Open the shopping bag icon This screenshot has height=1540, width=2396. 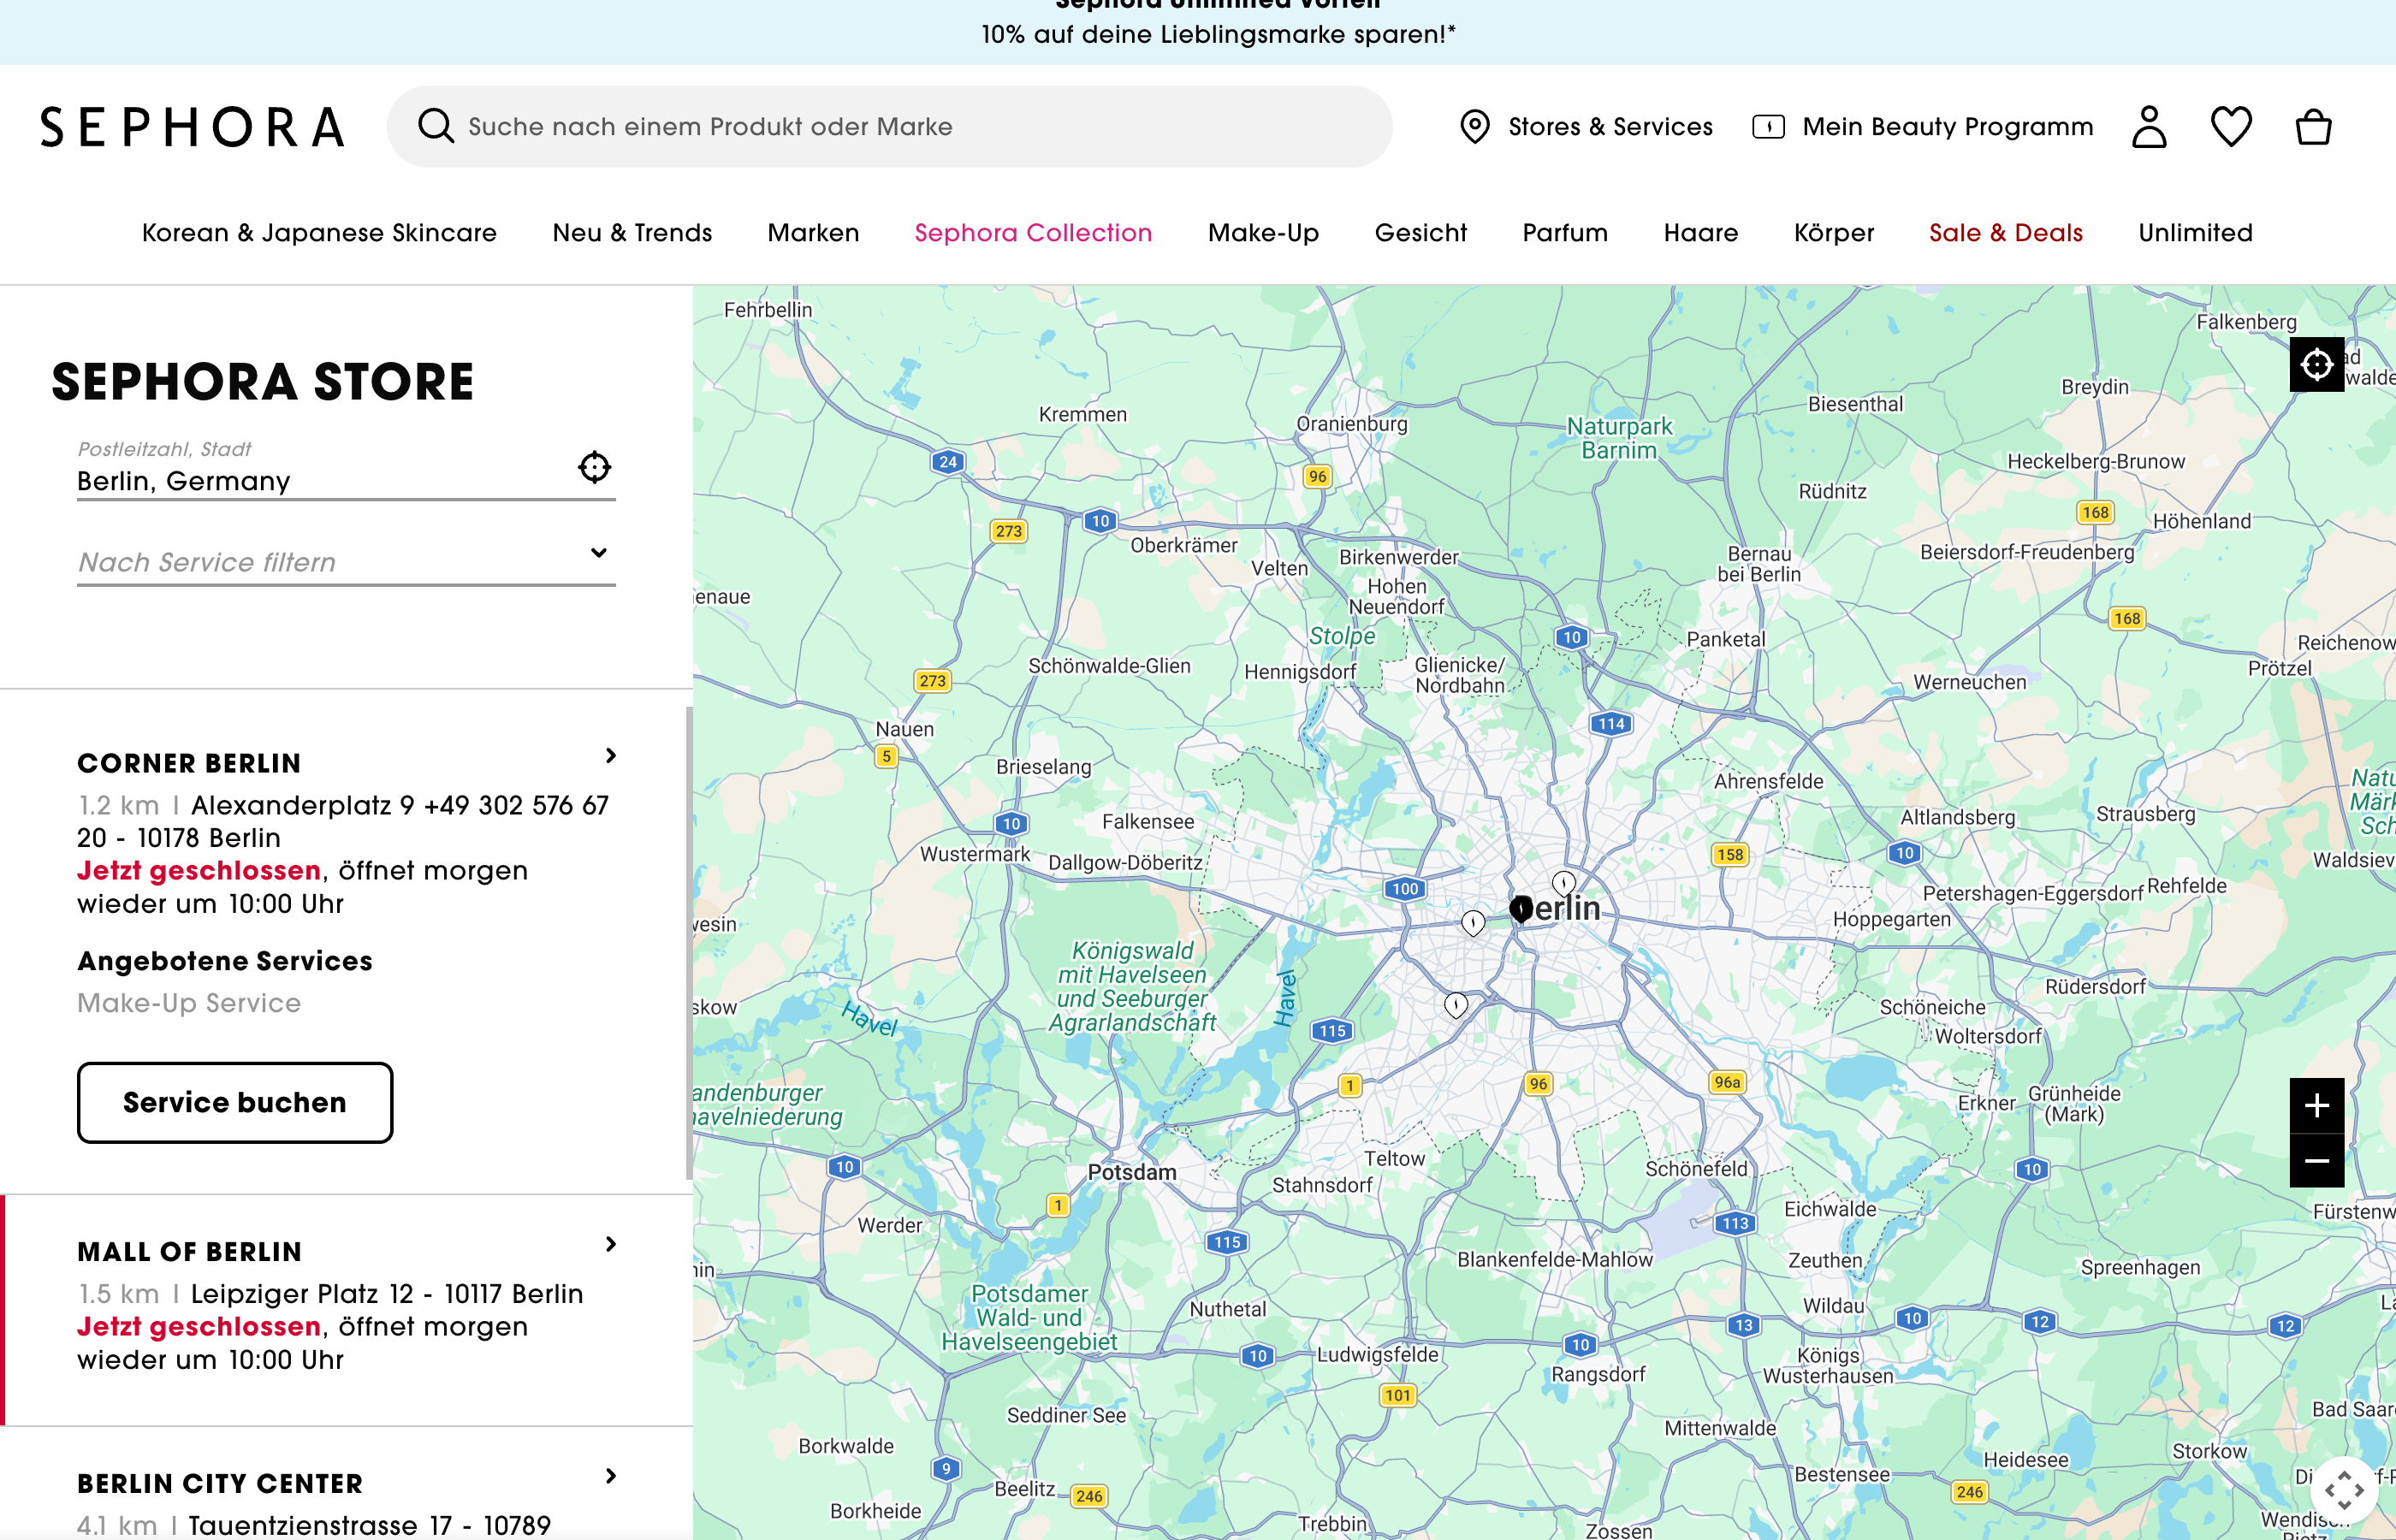click(x=2313, y=127)
